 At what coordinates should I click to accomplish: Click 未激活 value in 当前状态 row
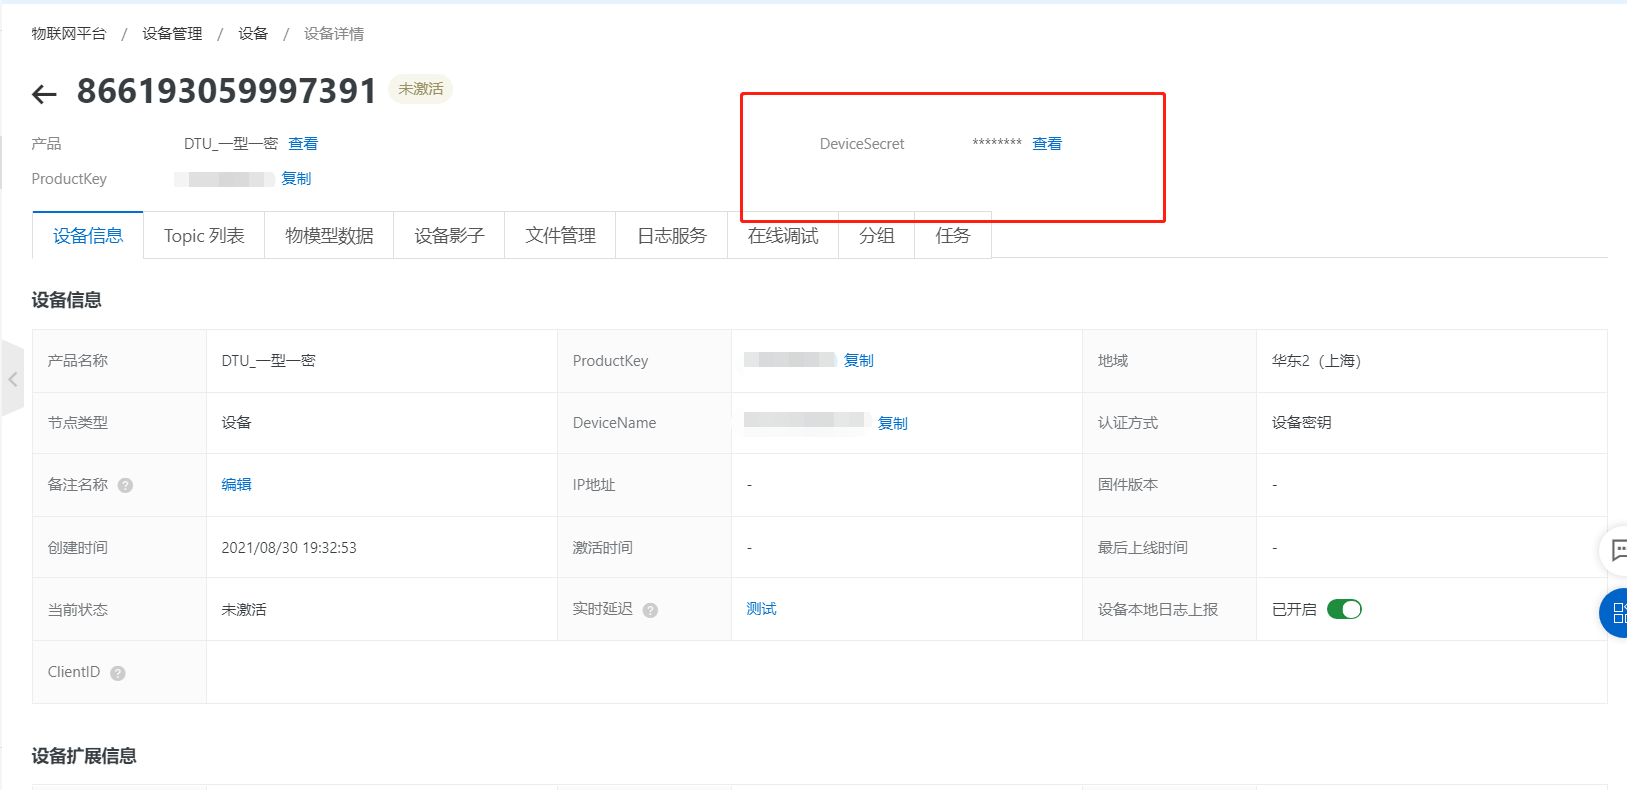pos(244,610)
